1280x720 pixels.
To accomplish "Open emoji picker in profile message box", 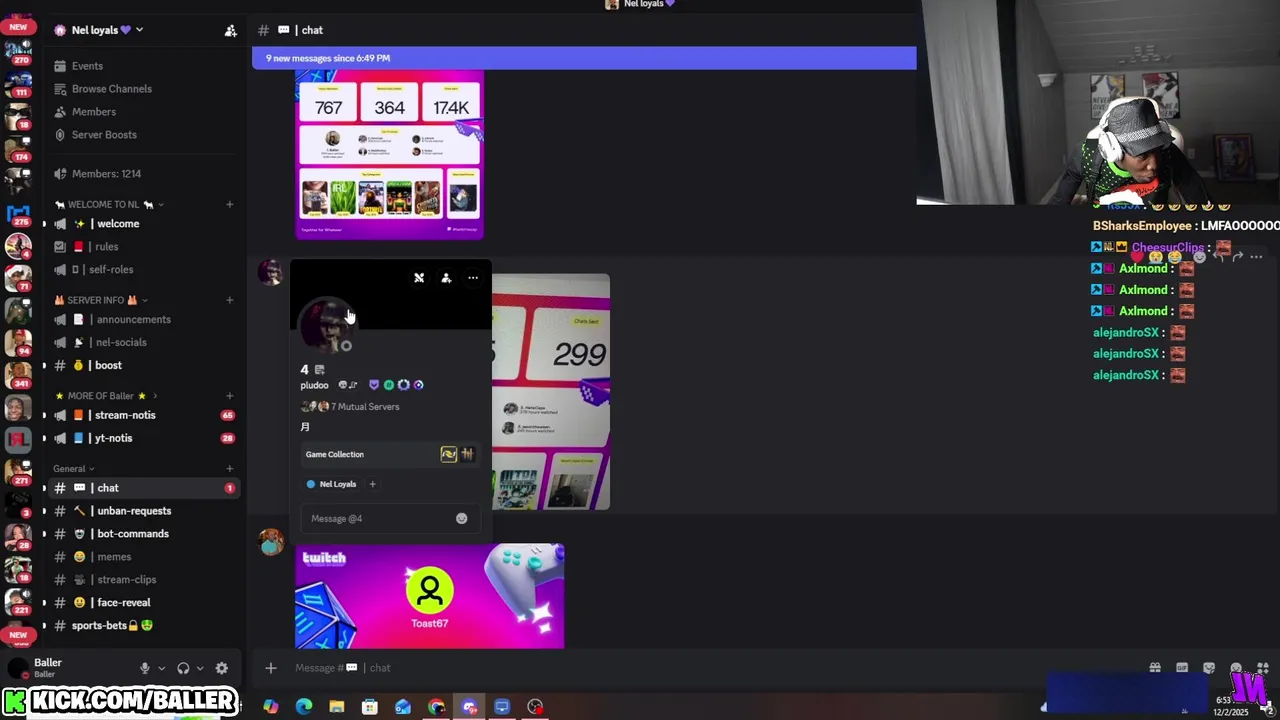I will (461, 519).
